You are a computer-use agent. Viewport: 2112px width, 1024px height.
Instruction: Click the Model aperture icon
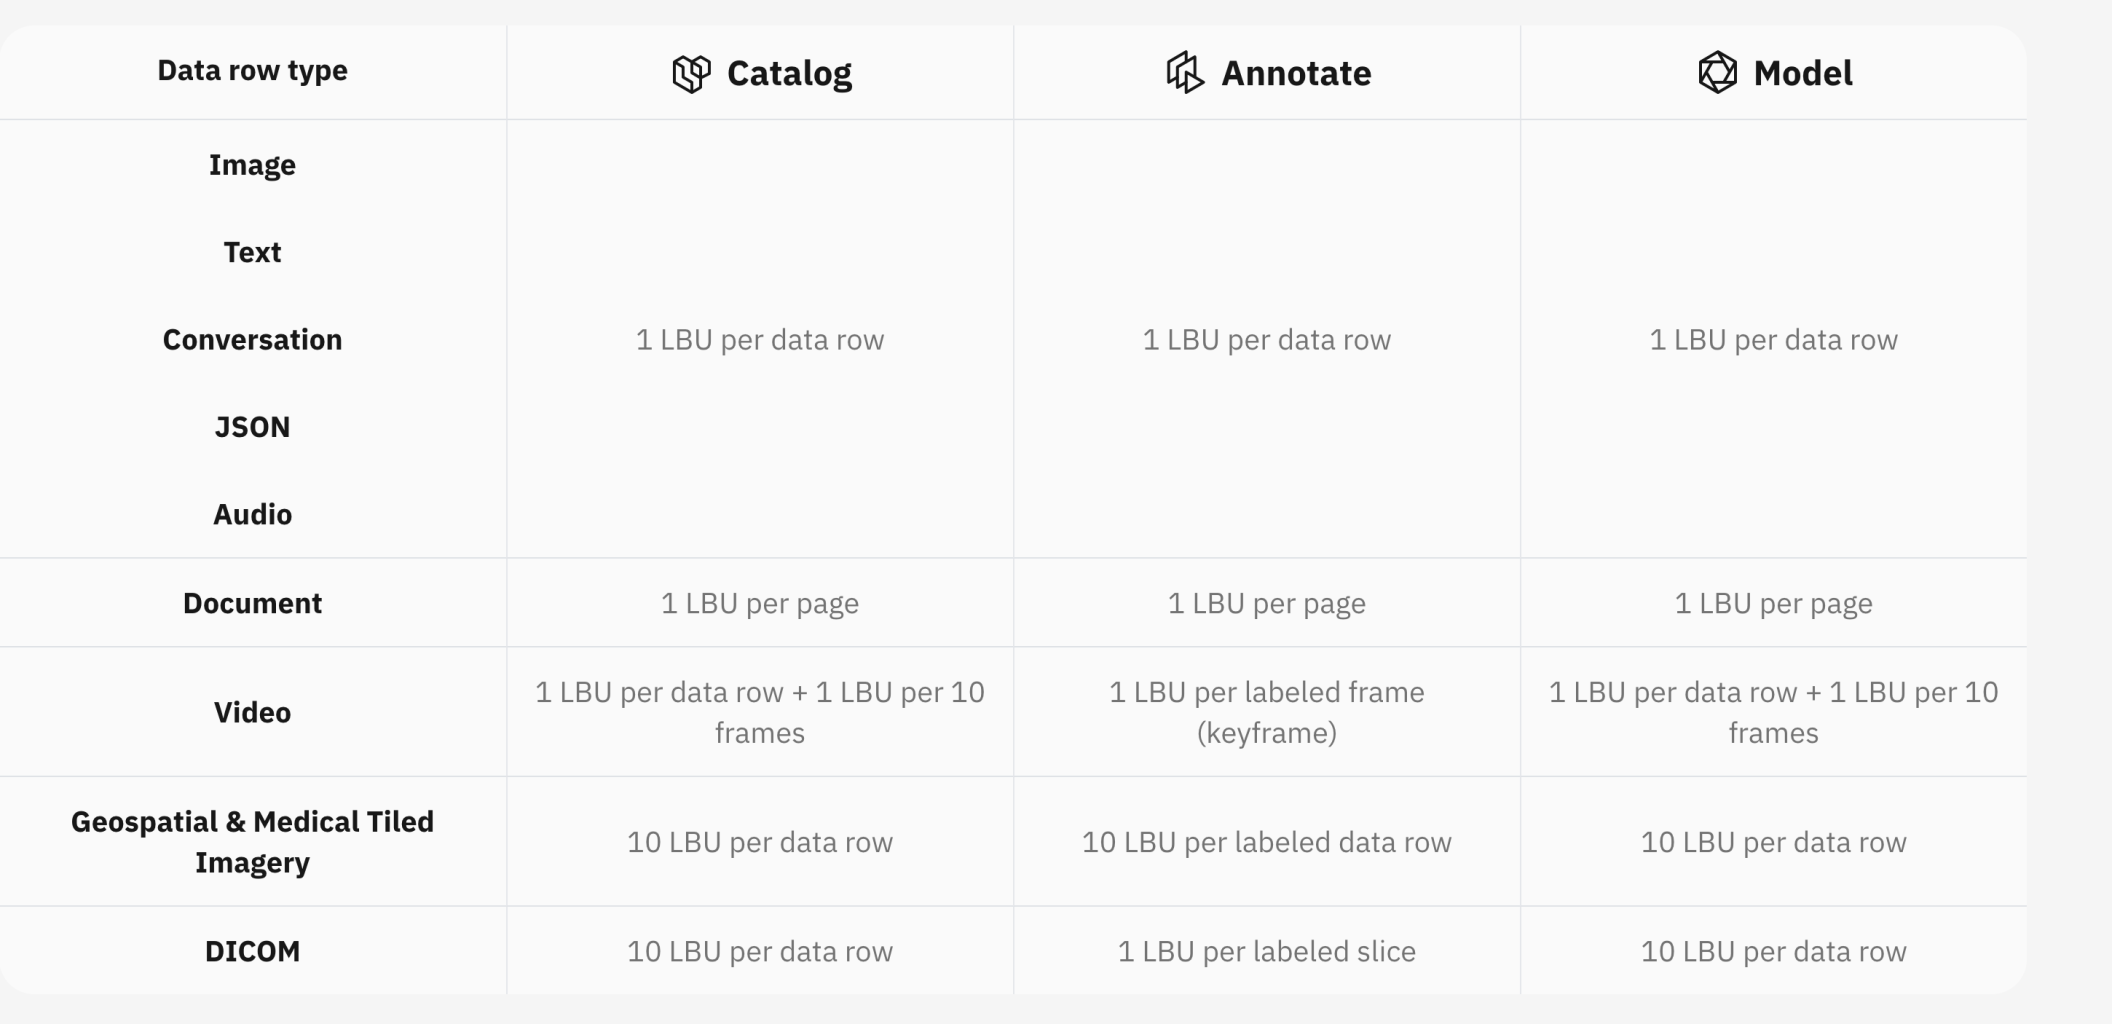point(1717,73)
